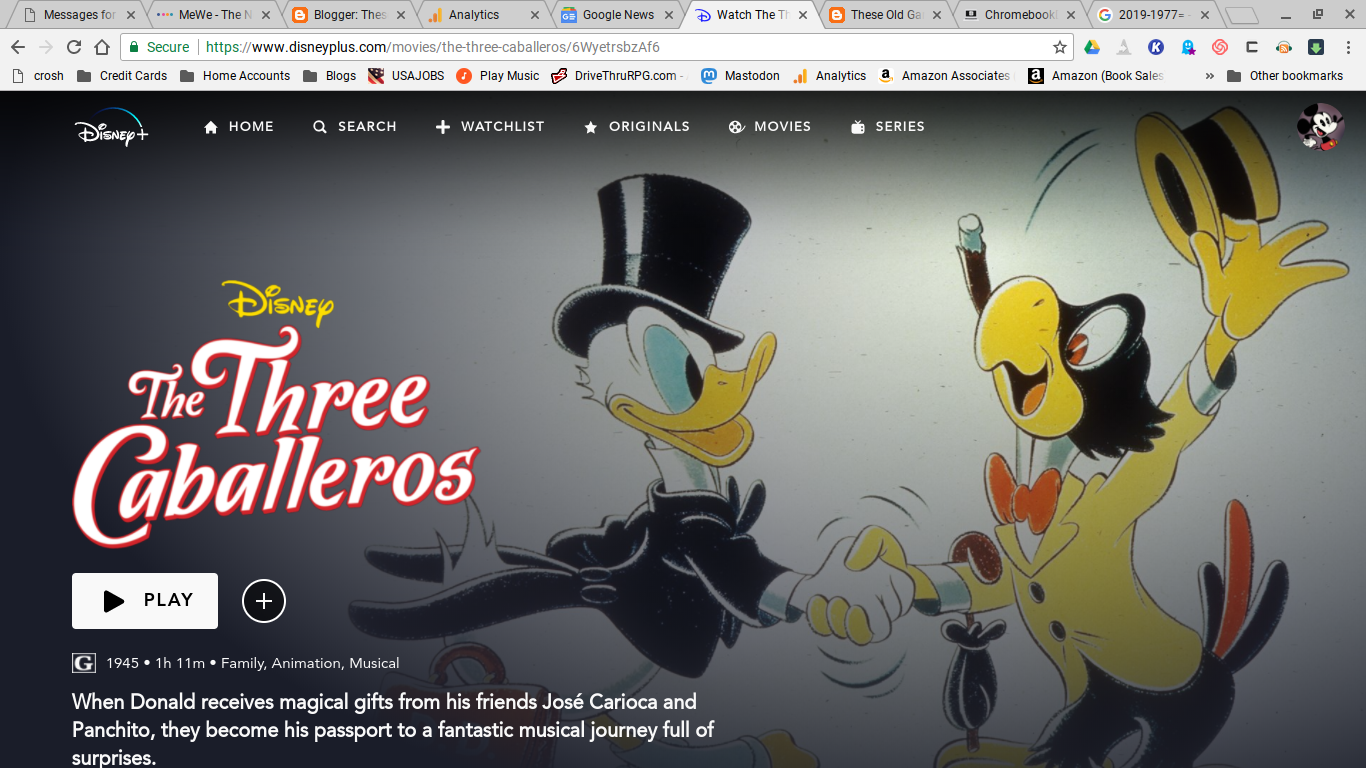Click the browser back arrow

click(18, 47)
